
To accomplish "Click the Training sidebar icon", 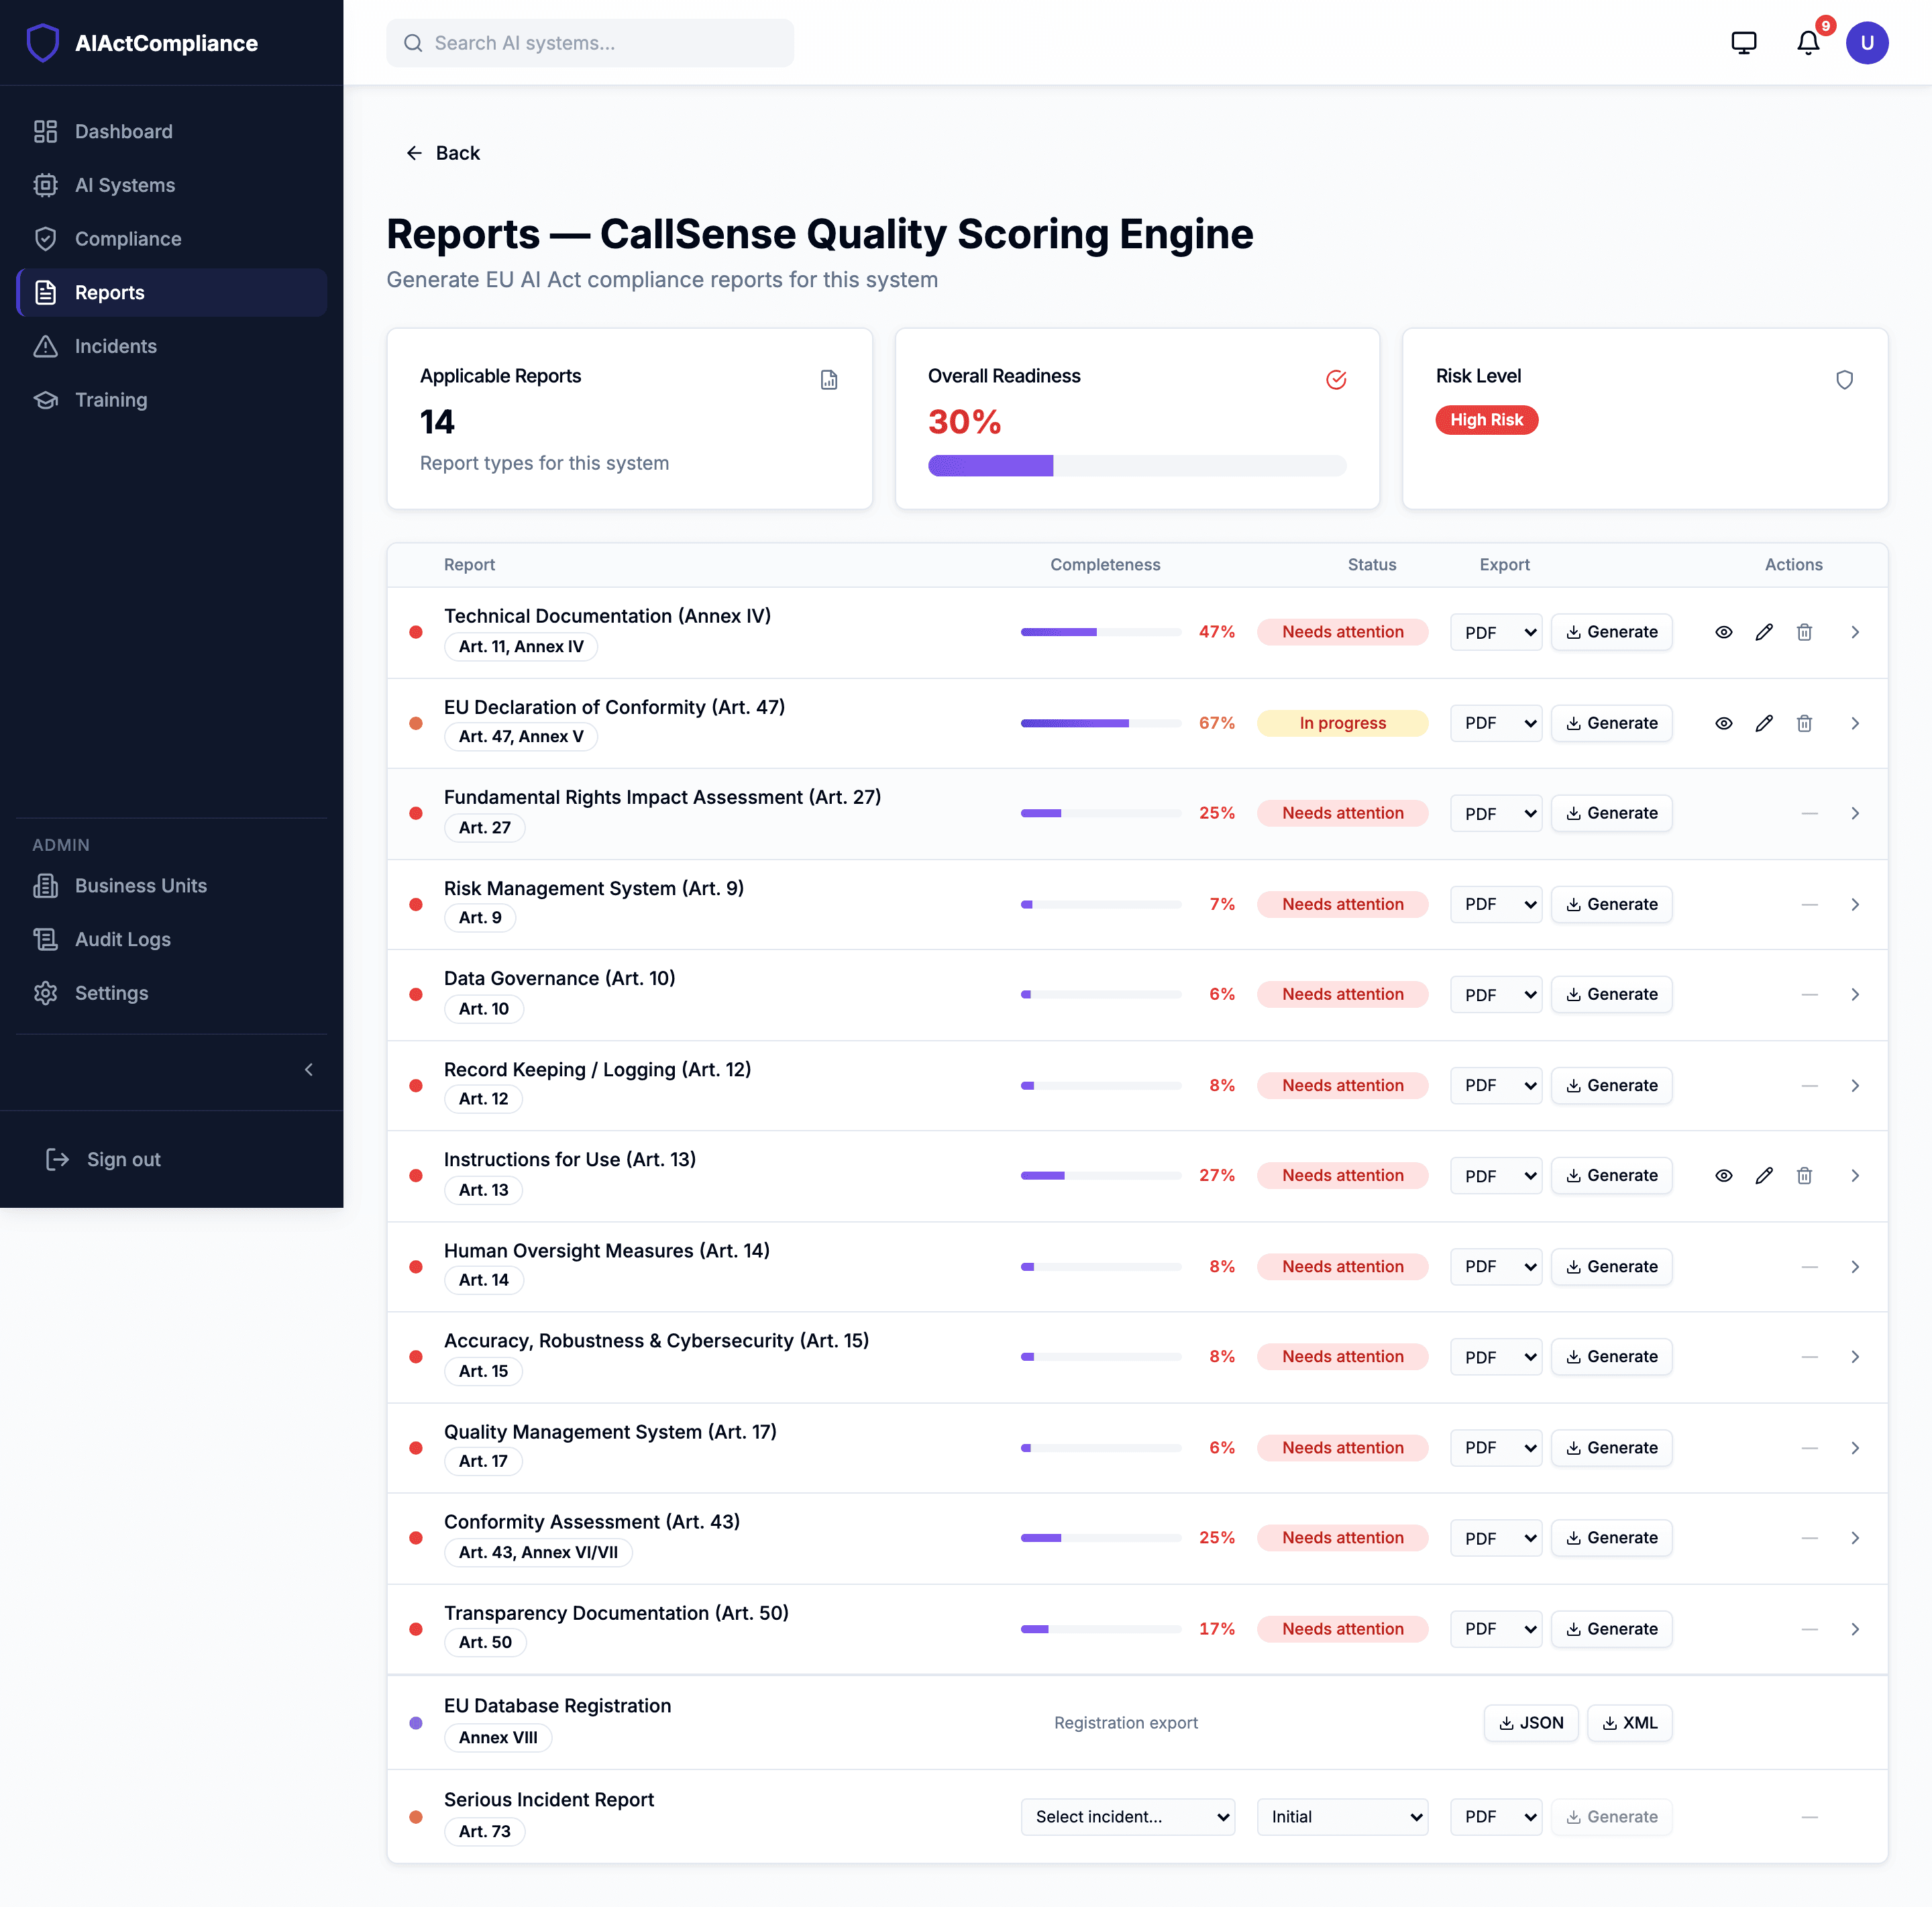I will (x=46, y=400).
